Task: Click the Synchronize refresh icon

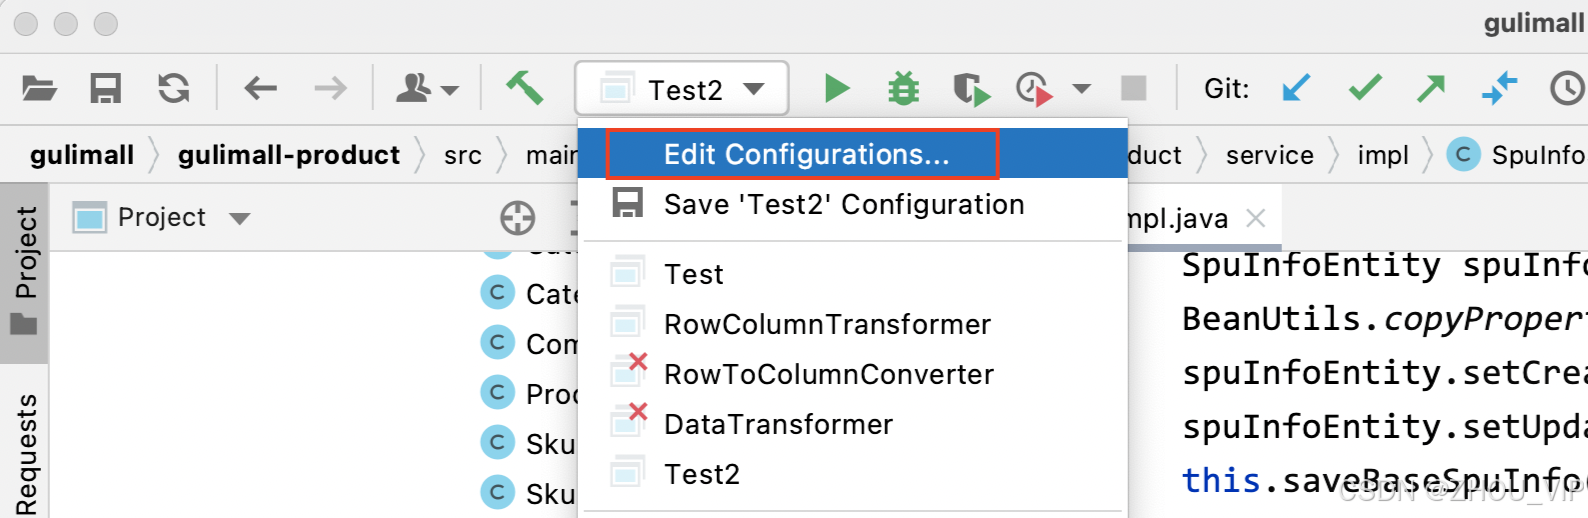Action: coord(174,89)
